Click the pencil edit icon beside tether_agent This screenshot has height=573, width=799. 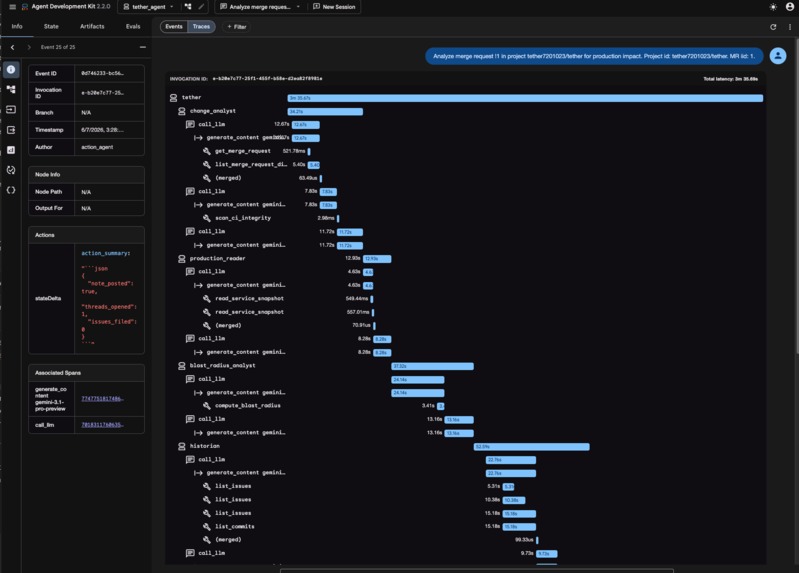[201, 7]
